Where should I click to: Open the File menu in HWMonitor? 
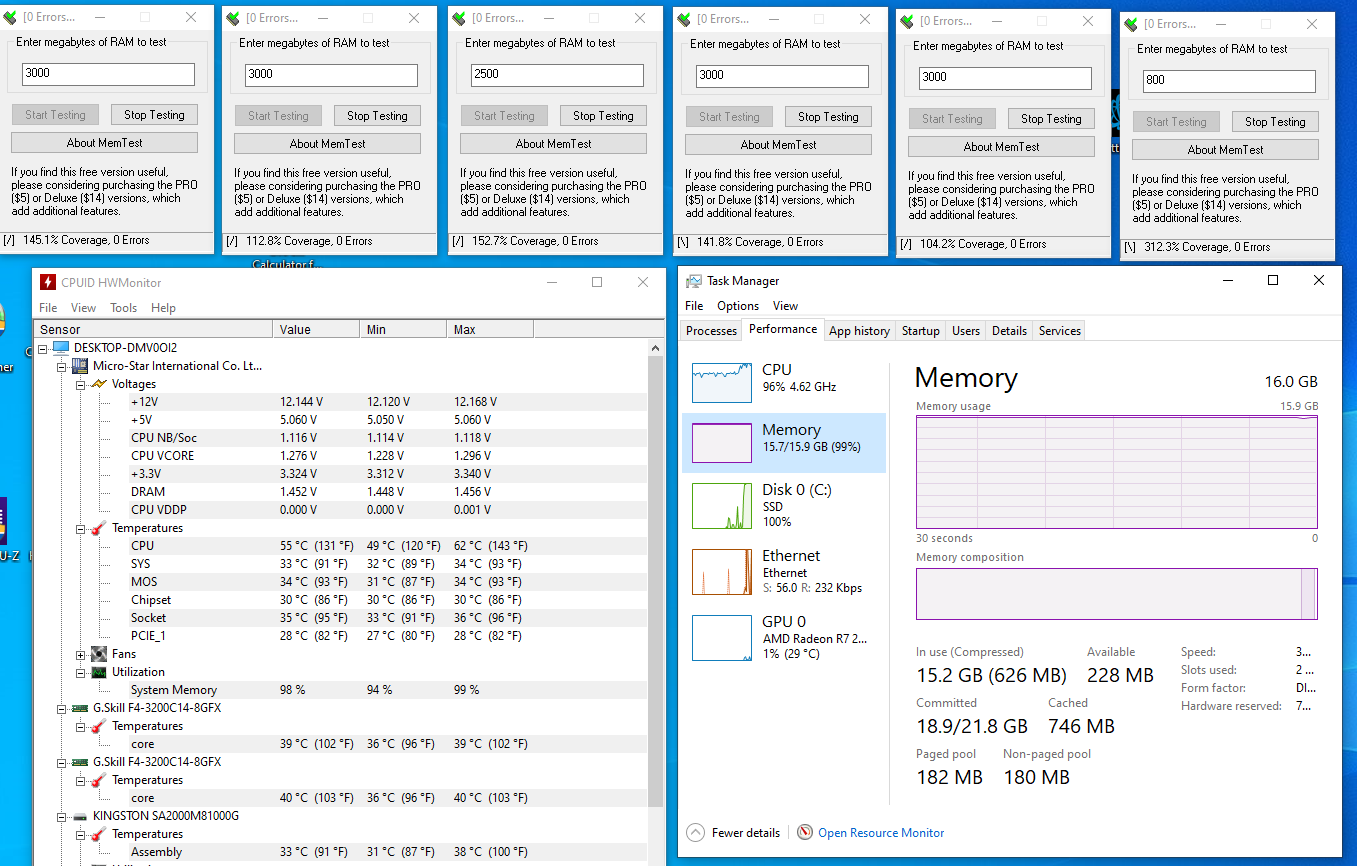[x=48, y=308]
